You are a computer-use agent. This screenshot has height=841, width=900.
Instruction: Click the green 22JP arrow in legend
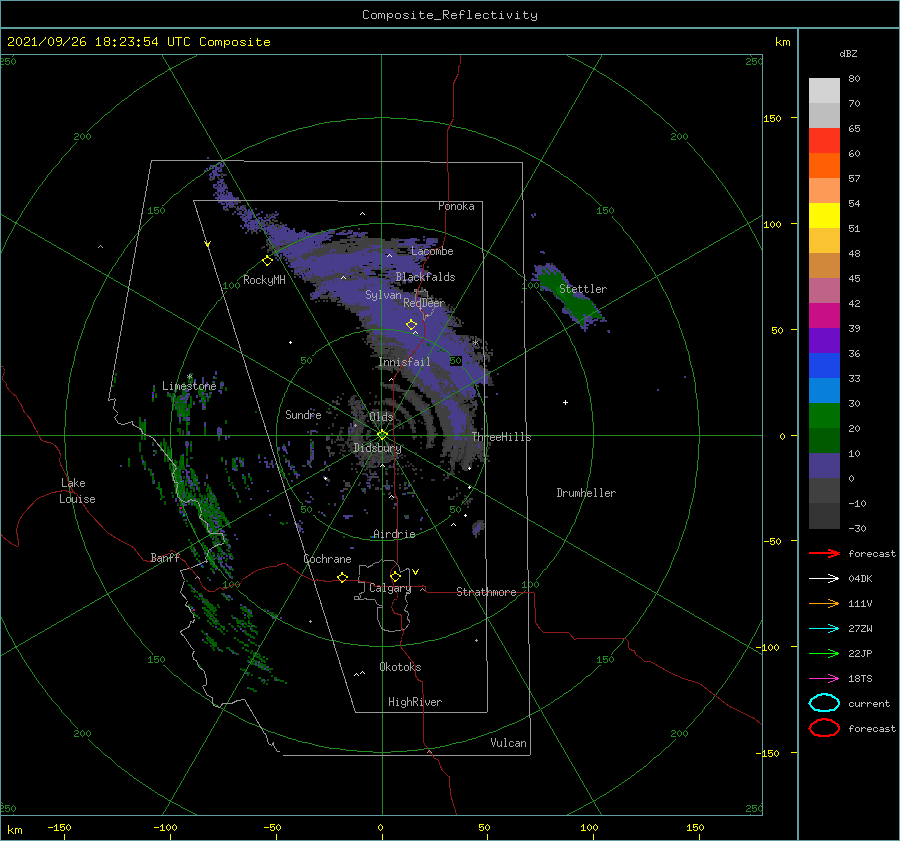coord(824,653)
